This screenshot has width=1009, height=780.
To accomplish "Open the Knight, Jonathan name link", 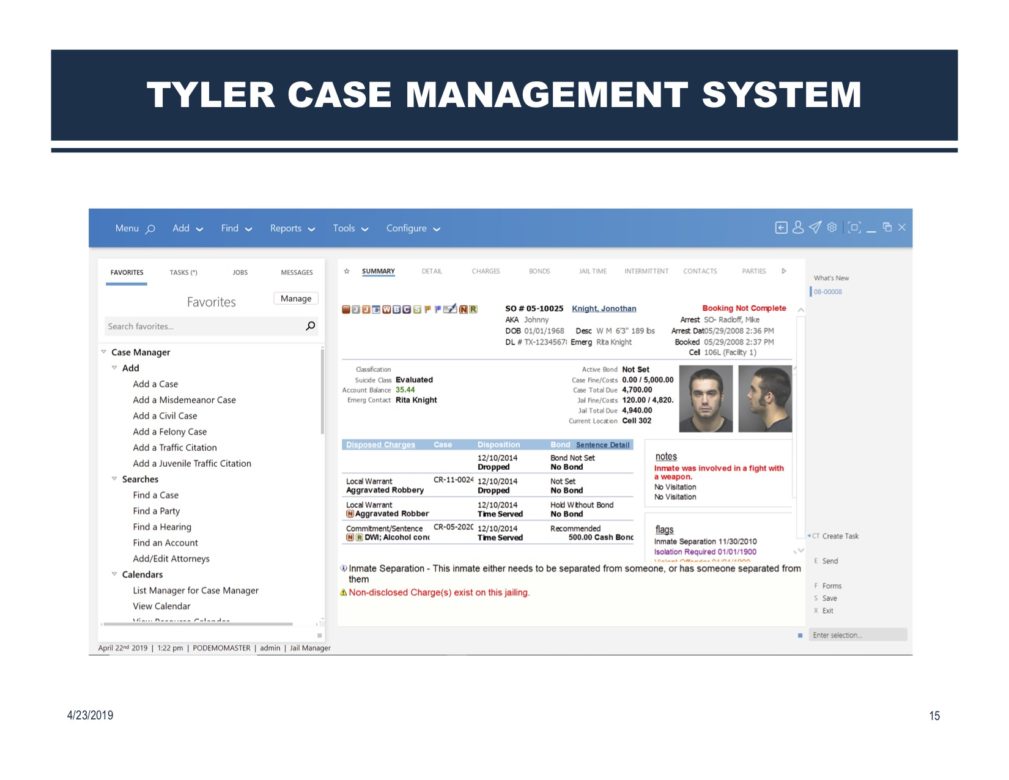I will [x=604, y=309].
